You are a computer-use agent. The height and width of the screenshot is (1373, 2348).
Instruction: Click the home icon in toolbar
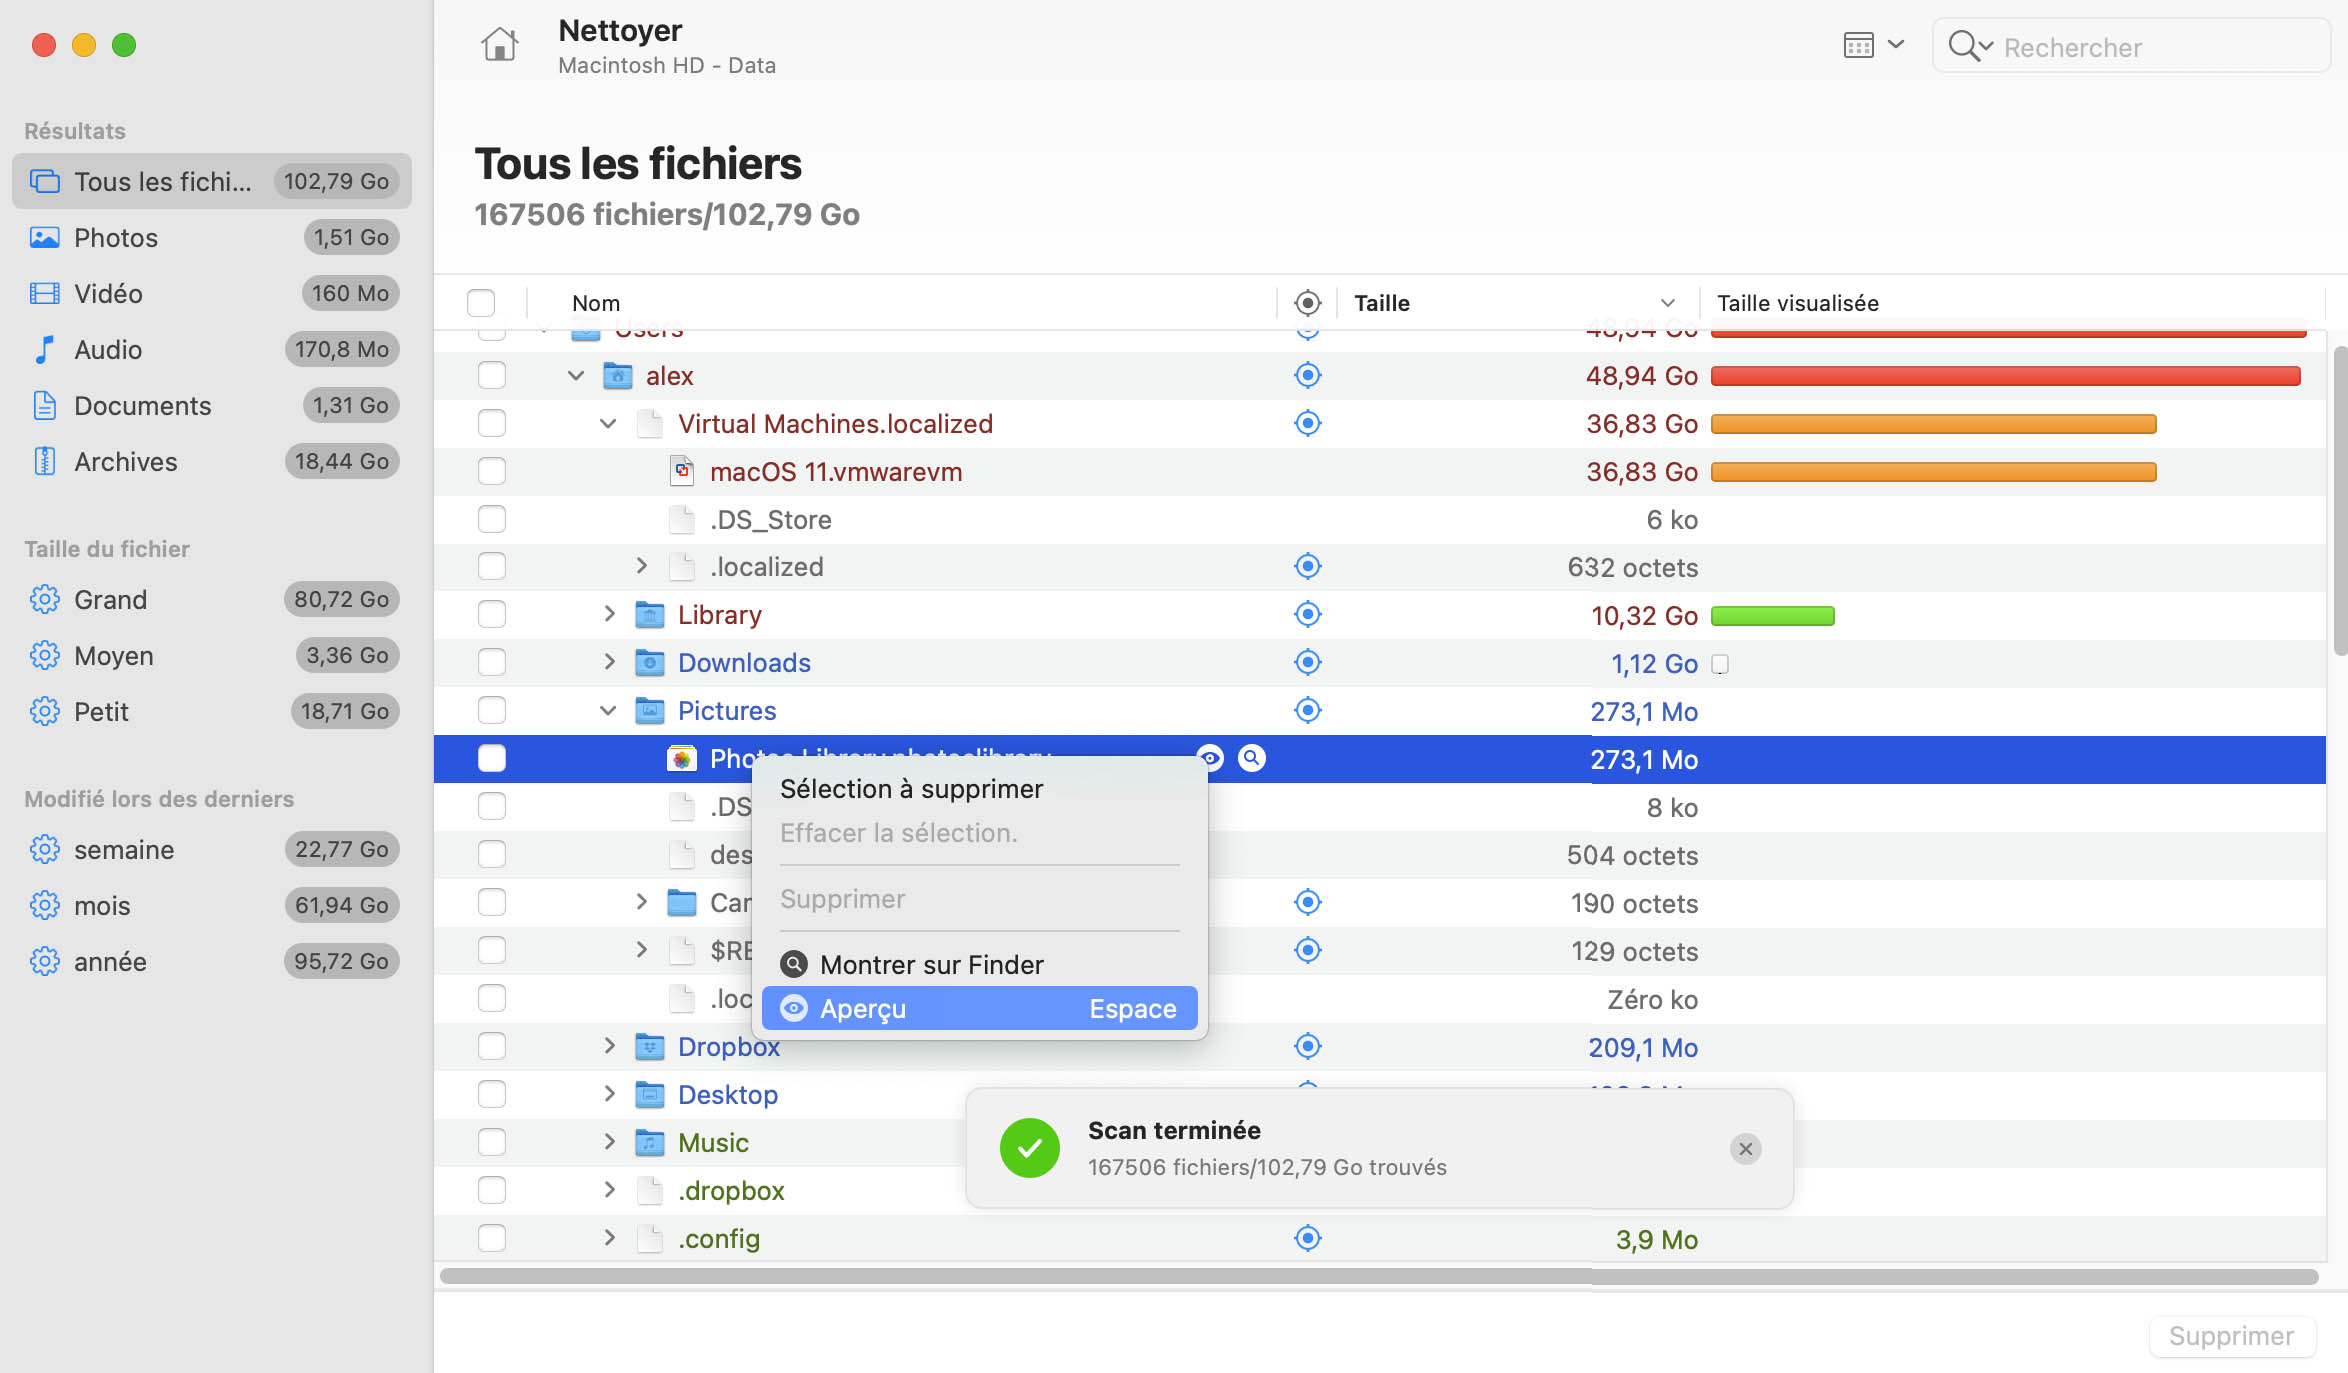tap(499, 45)
